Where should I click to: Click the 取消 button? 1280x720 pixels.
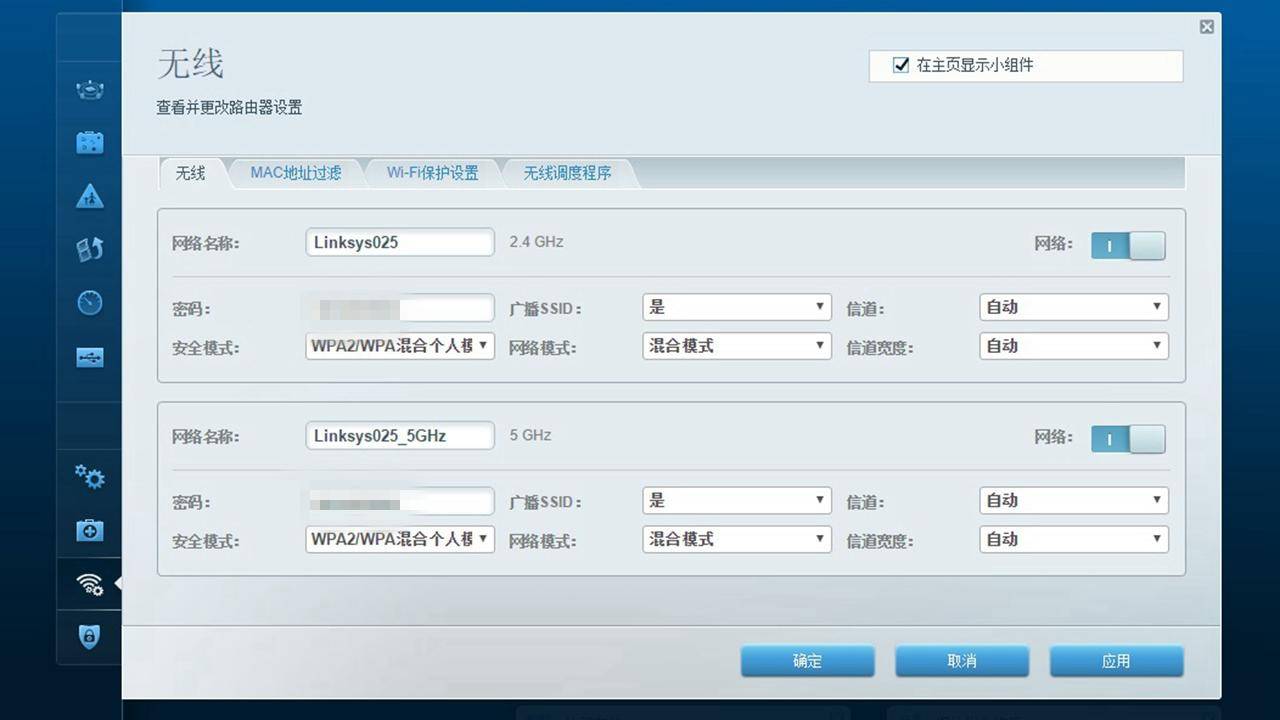tap(961, 660)
